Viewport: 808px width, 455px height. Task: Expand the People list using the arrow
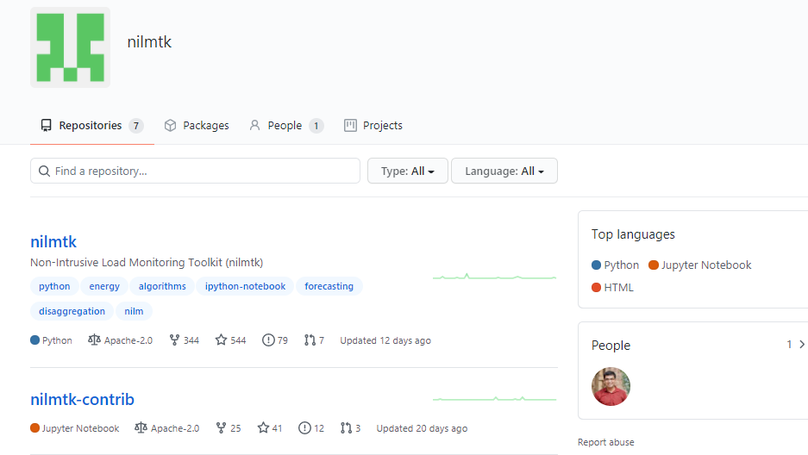[x=801, y=345]
